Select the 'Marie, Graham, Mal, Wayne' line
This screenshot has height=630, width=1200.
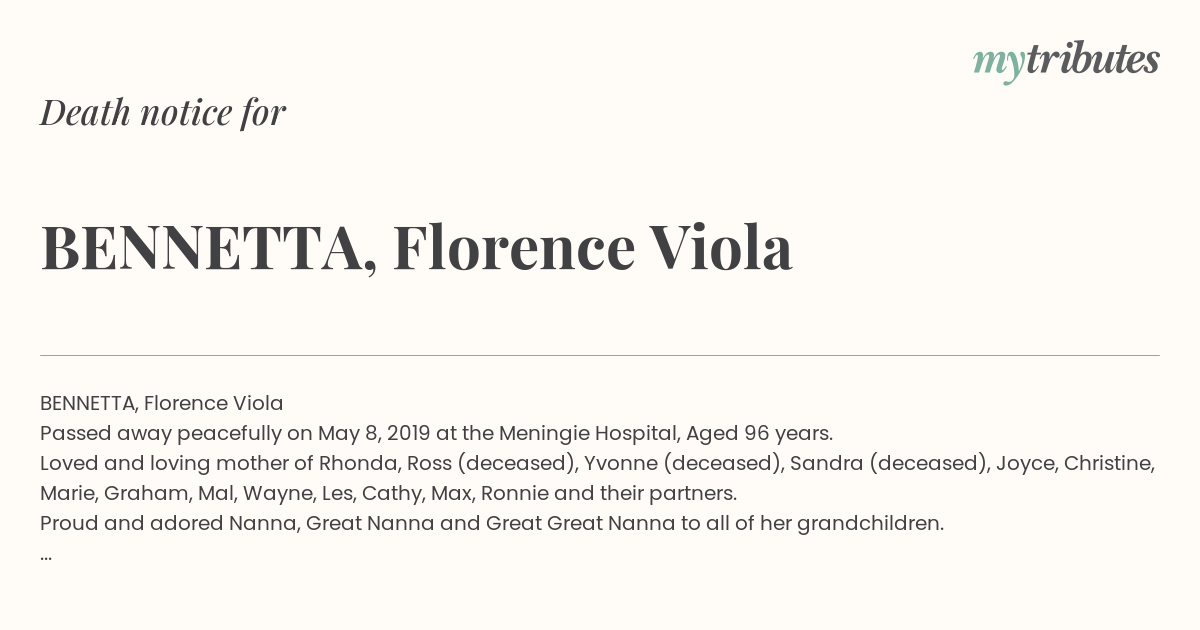point(388,493)
